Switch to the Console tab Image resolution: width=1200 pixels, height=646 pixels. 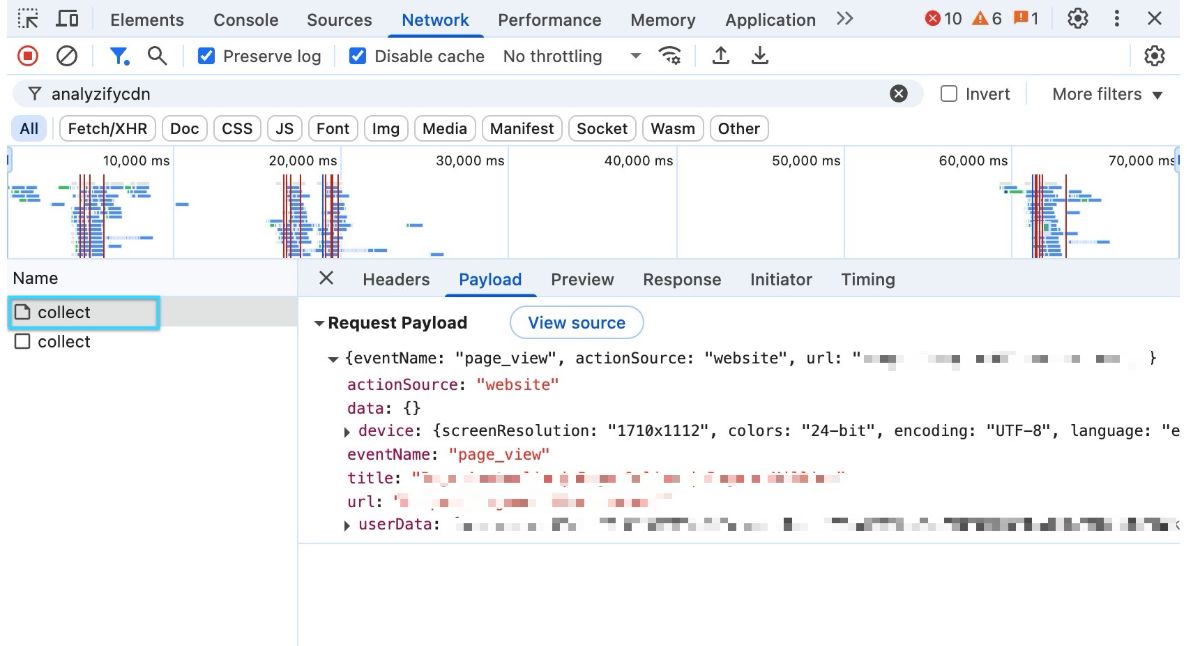(246, 20)
